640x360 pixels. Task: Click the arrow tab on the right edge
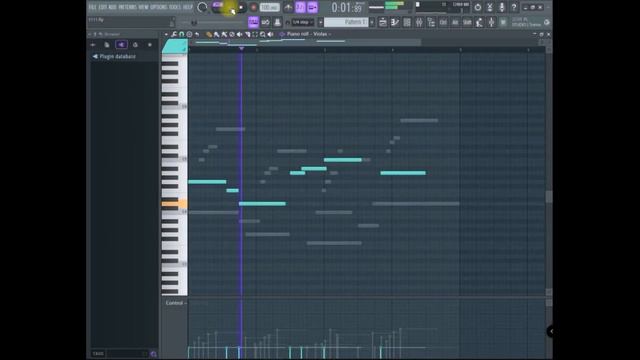[x=550, y=331]
